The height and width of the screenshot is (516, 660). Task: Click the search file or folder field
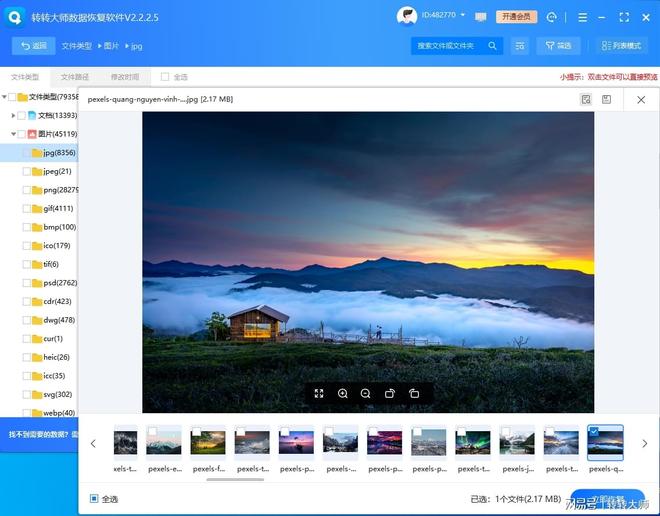click(x=448, y=45)
